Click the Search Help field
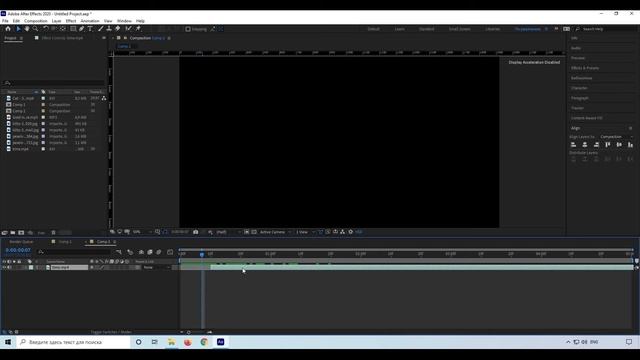640x360 pixels. click(x=606, y=29)
